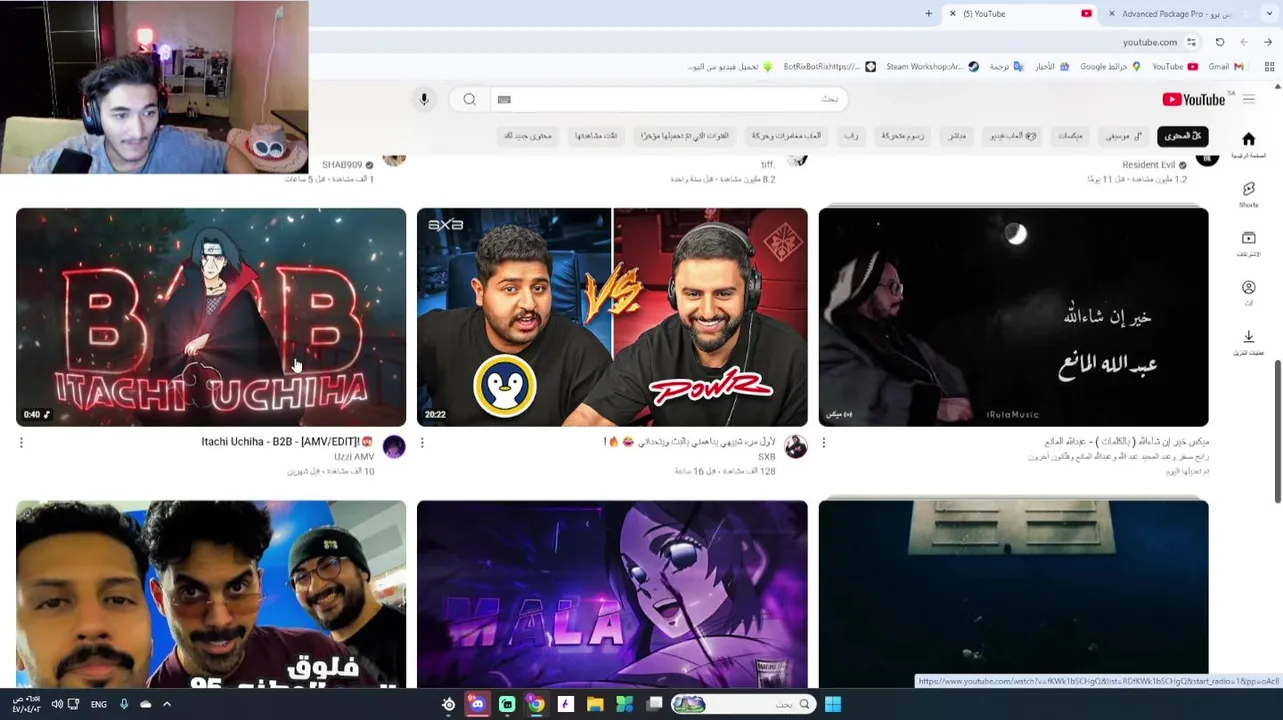The height and width of the screenshot is (720, 1283).
Task: Open the on-screen keyboard icon in search box
Action: pos(504,99)
